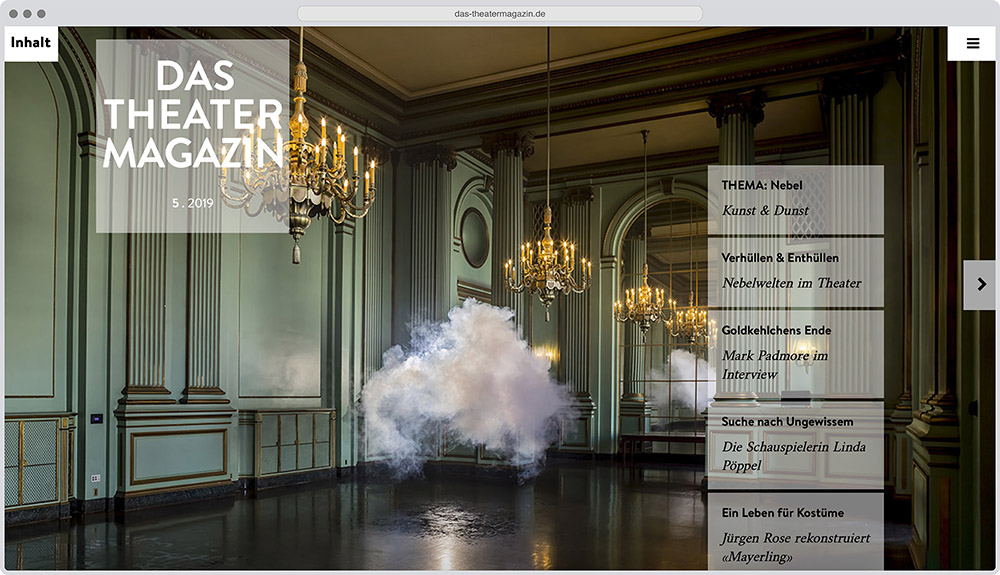1000x575 pixels.
Task: Open the THEMA: Nebel article
Action: point(762,185)
